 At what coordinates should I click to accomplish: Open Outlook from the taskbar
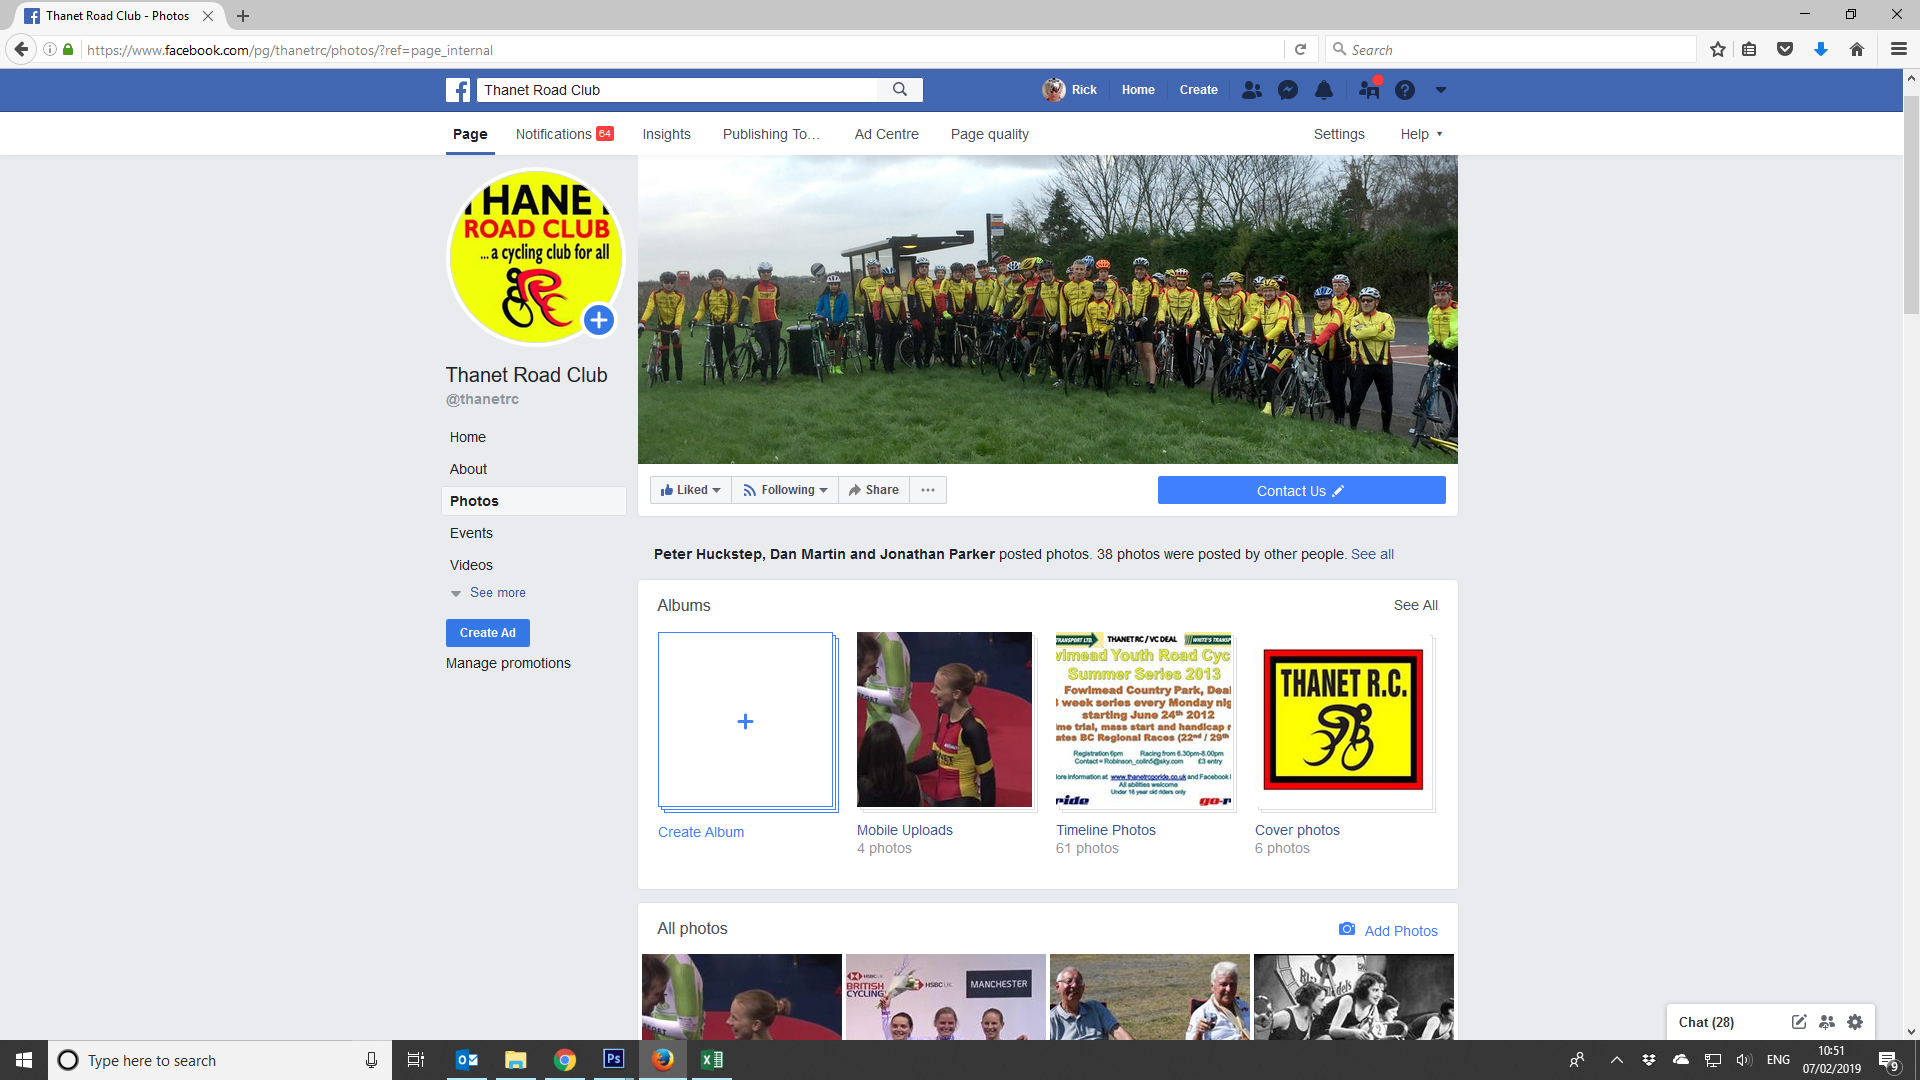pos(467,1059)
